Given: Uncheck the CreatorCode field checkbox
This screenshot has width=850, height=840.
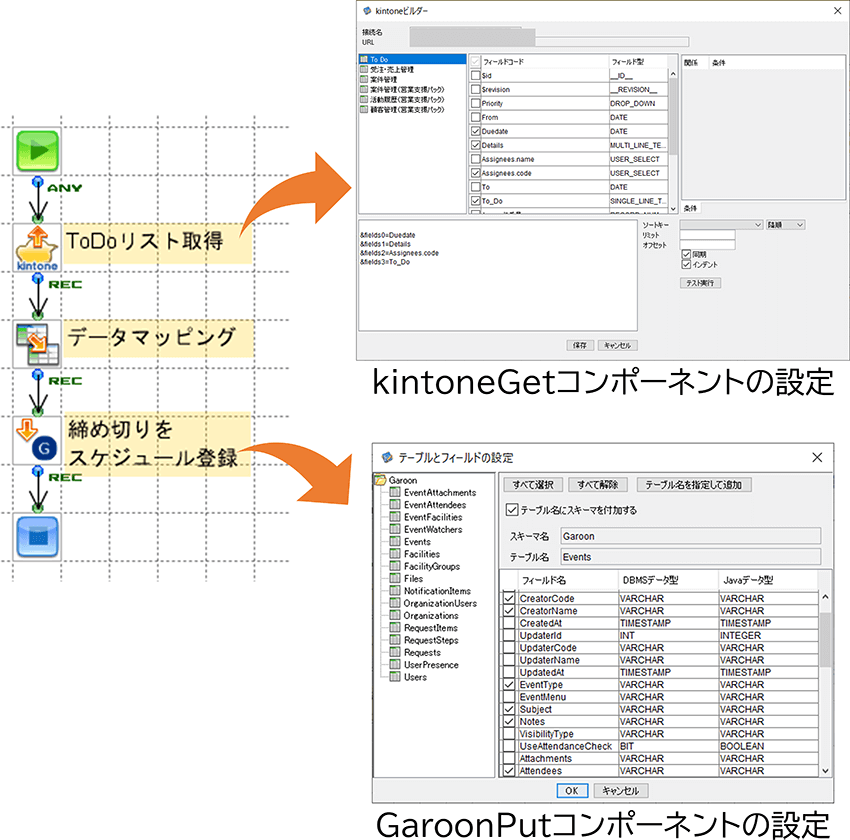Looking at the screenshot, I should 508,599.
